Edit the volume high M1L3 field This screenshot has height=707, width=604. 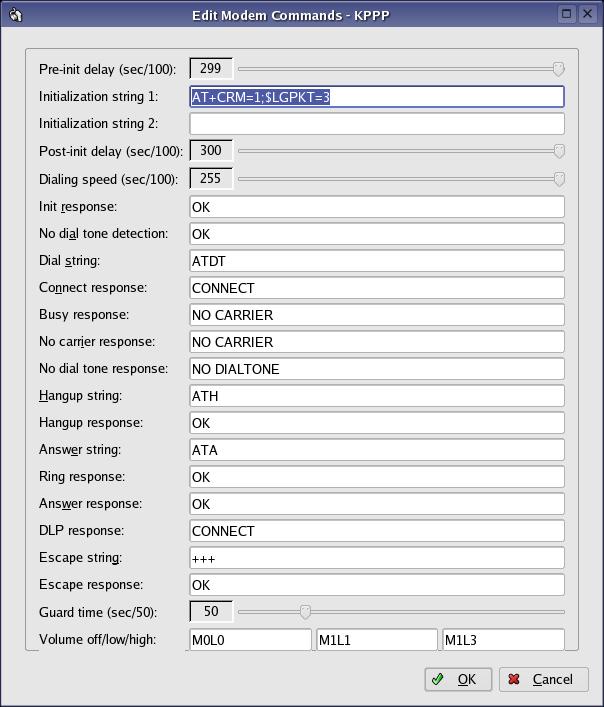pyautogui.click(x=503, y=640)
